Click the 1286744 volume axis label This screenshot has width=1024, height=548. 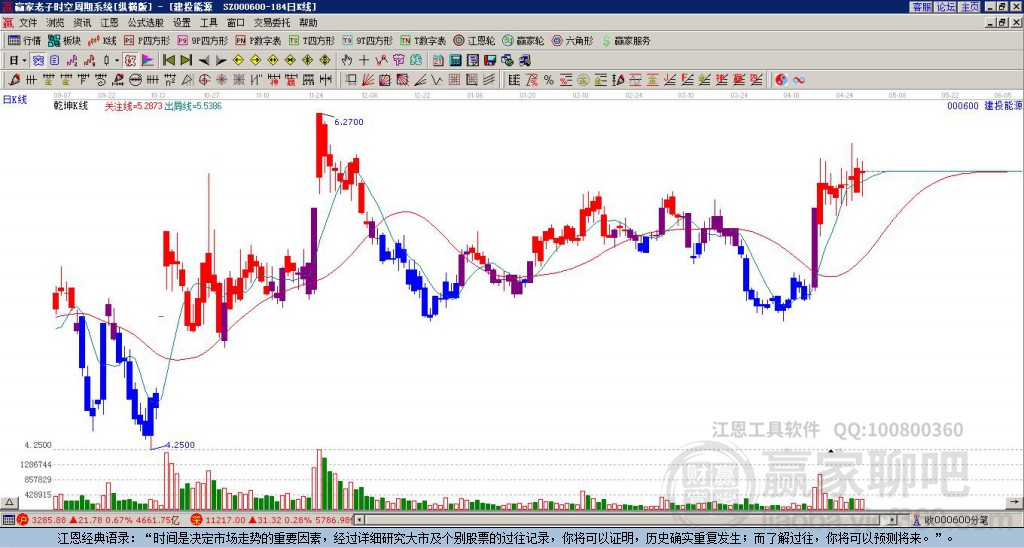37,465
